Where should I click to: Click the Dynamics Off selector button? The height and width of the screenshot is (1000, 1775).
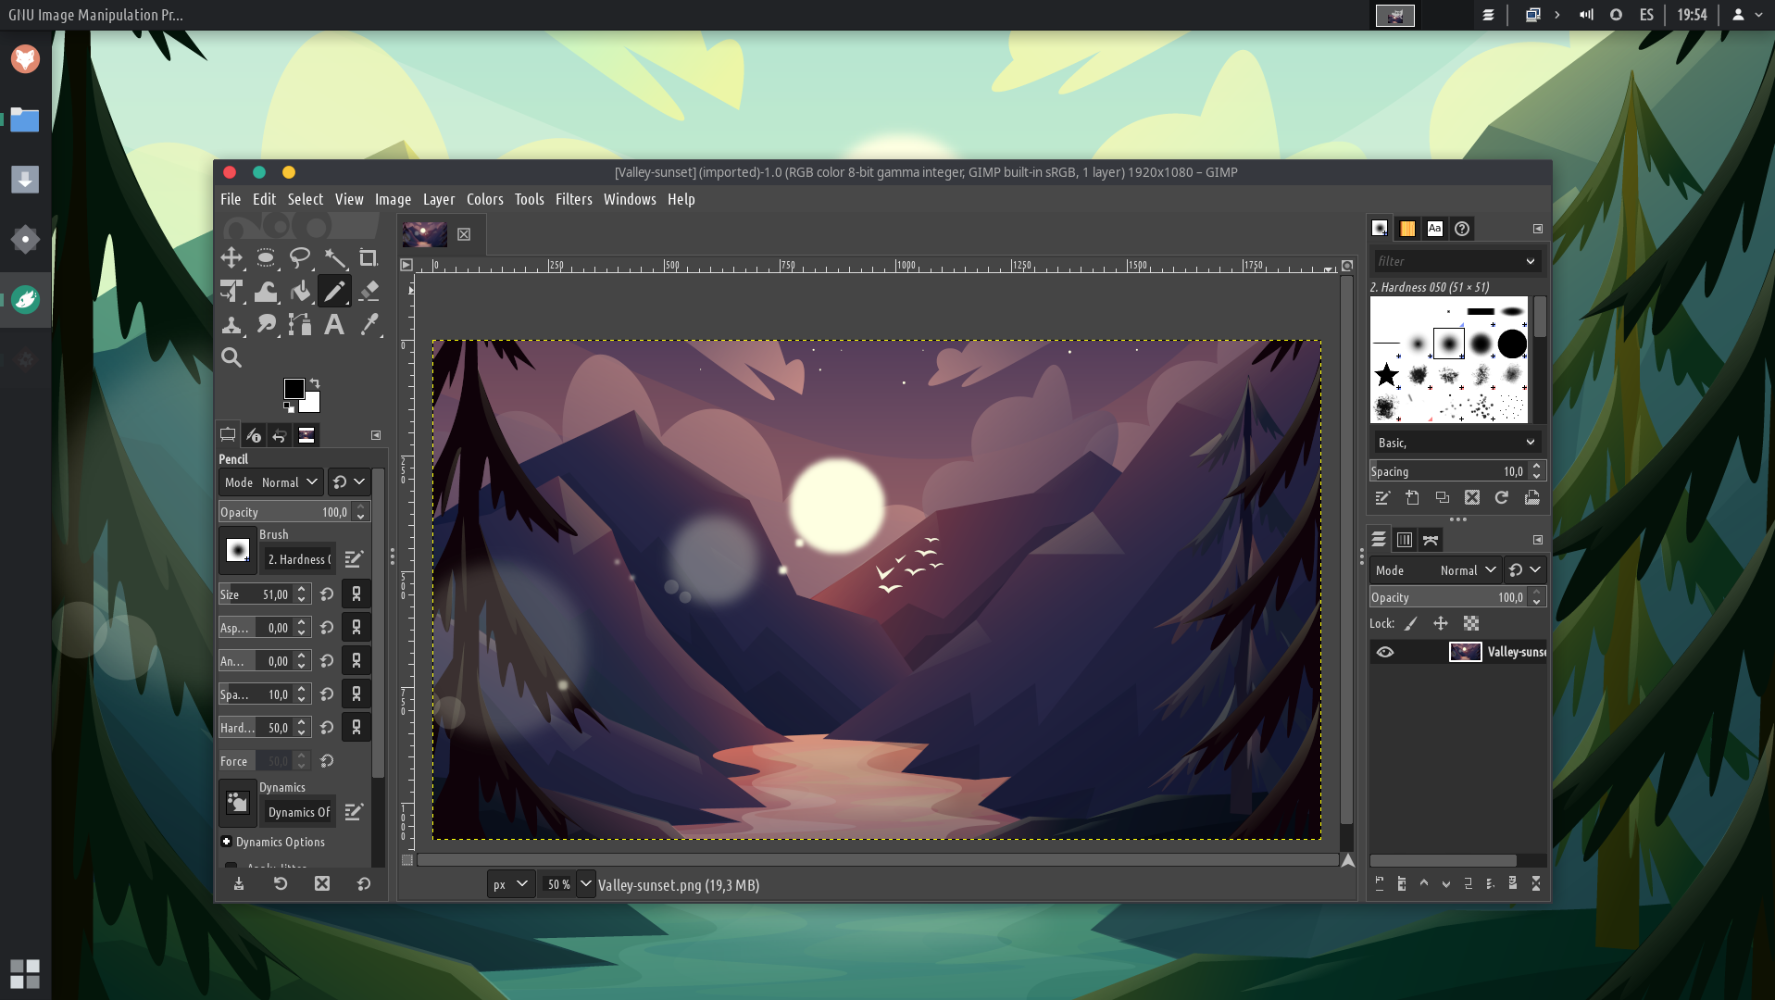tap(298, 812)
